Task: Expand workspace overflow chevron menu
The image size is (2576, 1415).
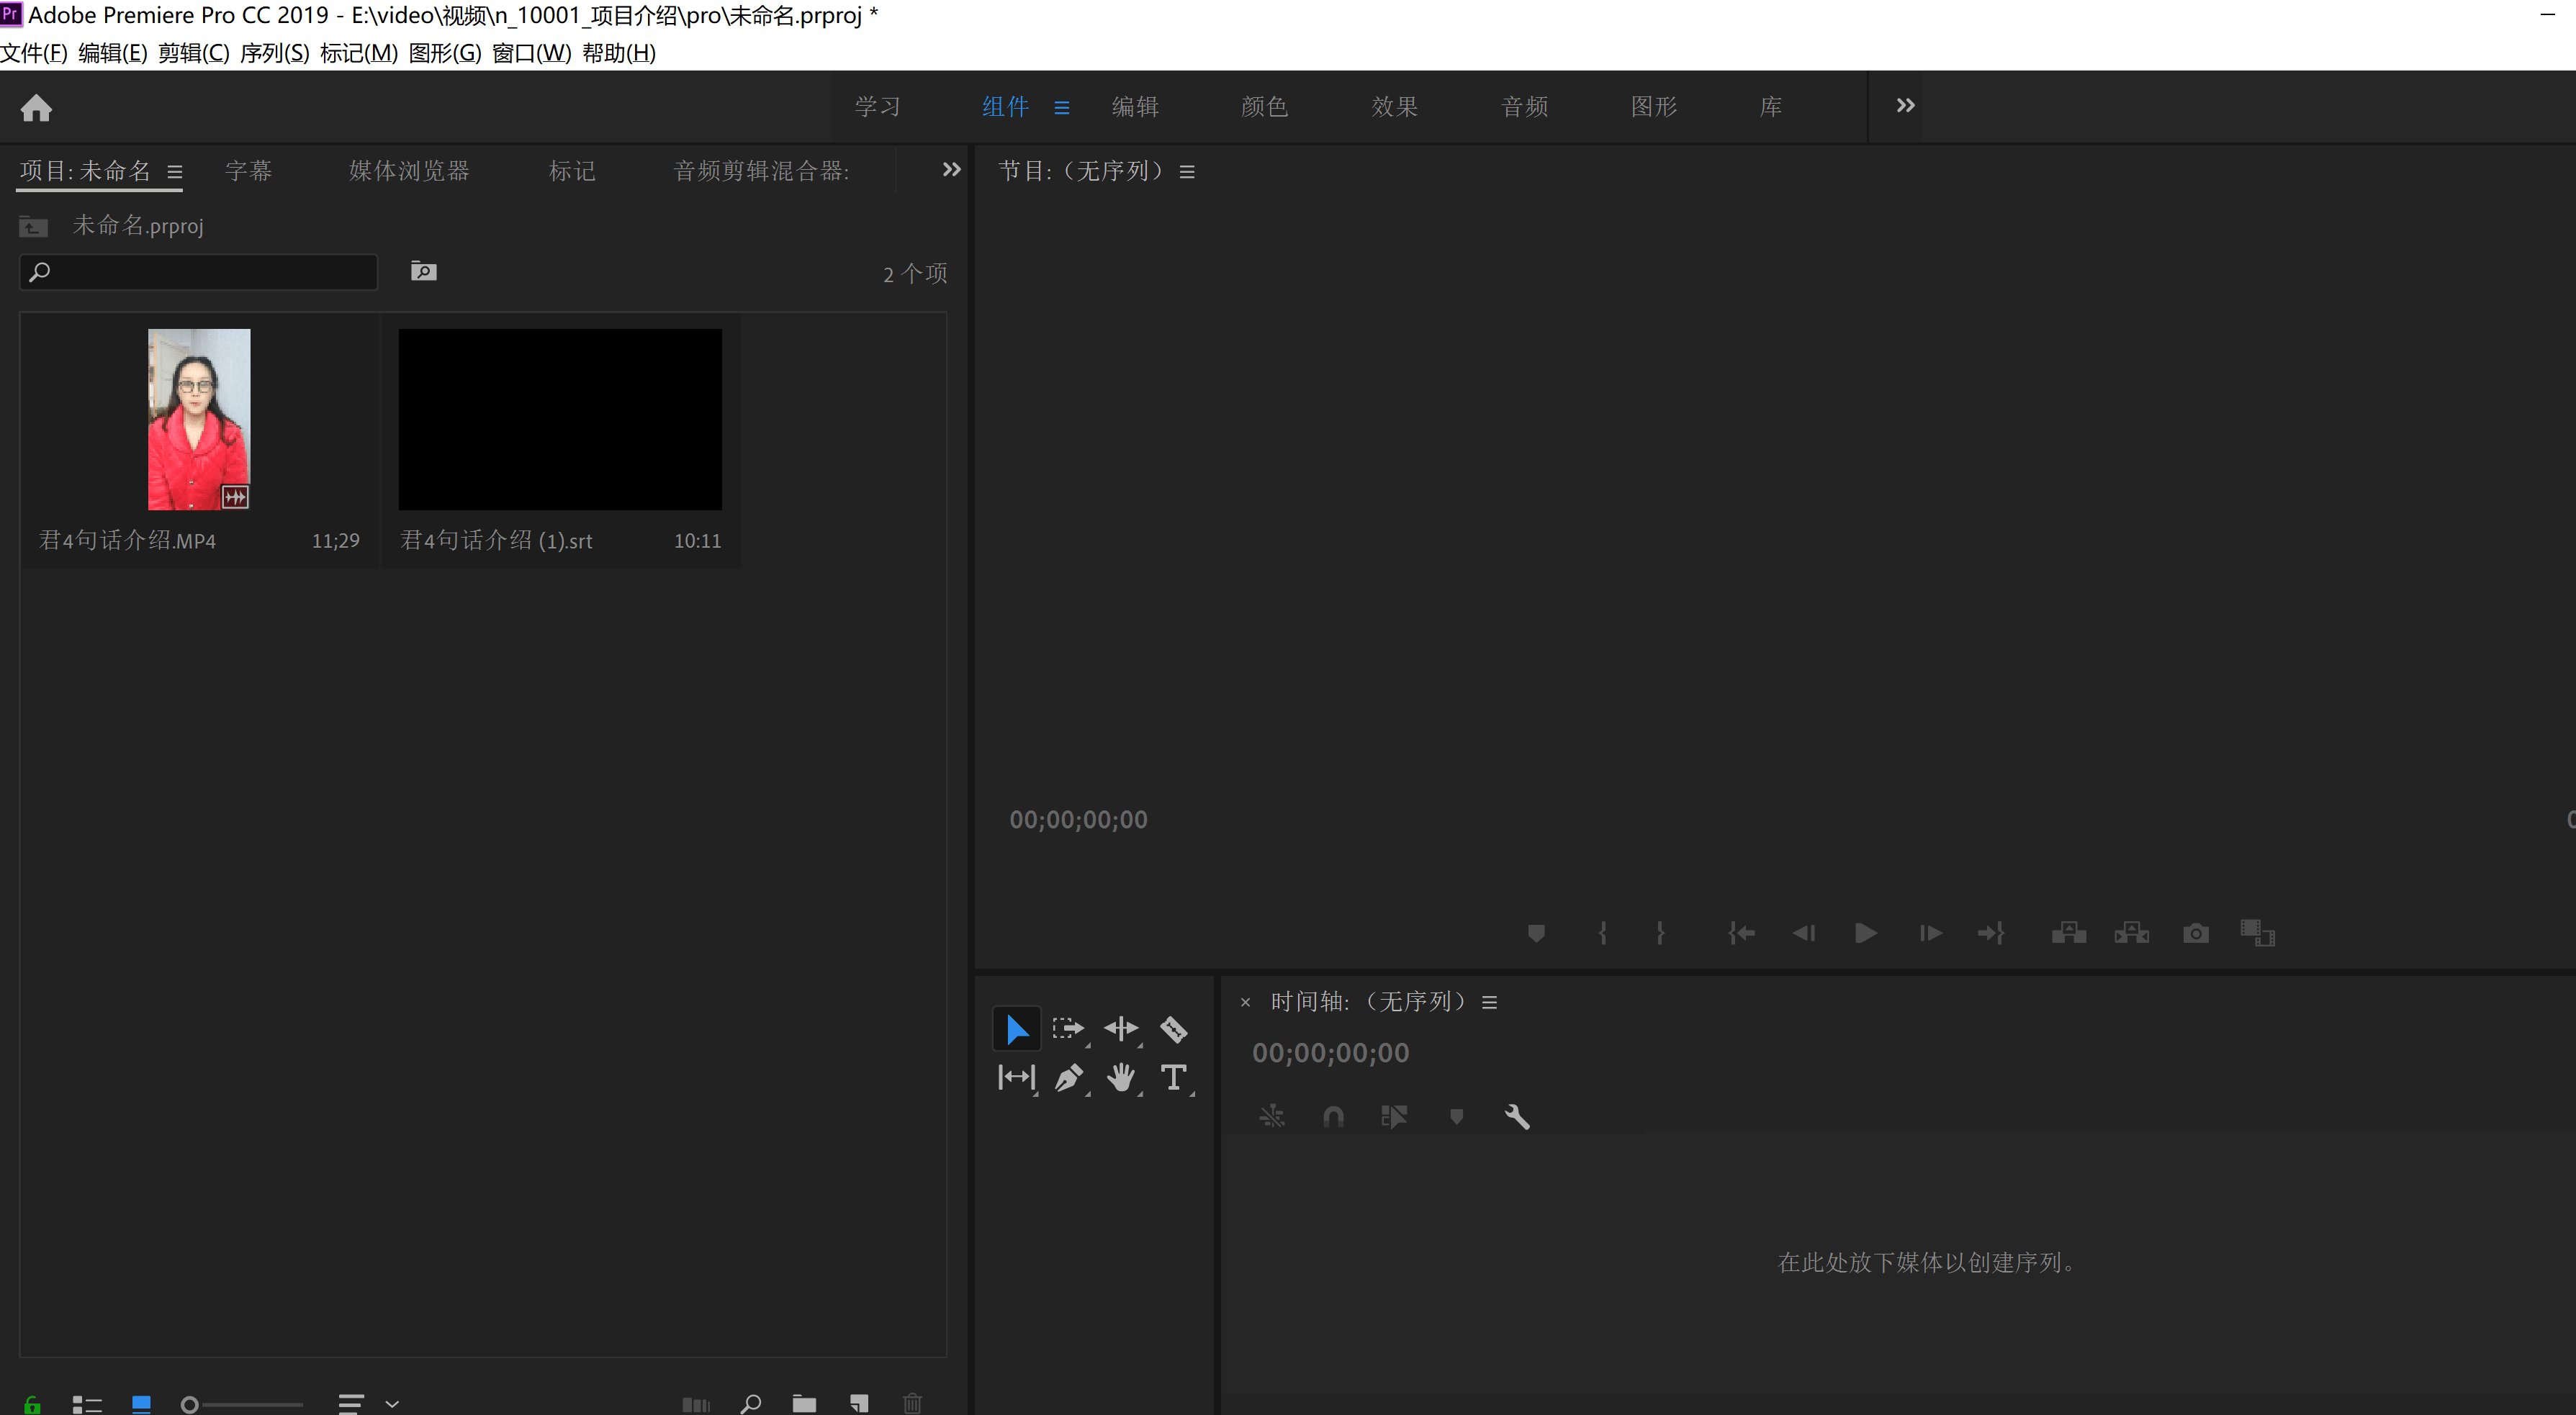Action: [1905, 106]
